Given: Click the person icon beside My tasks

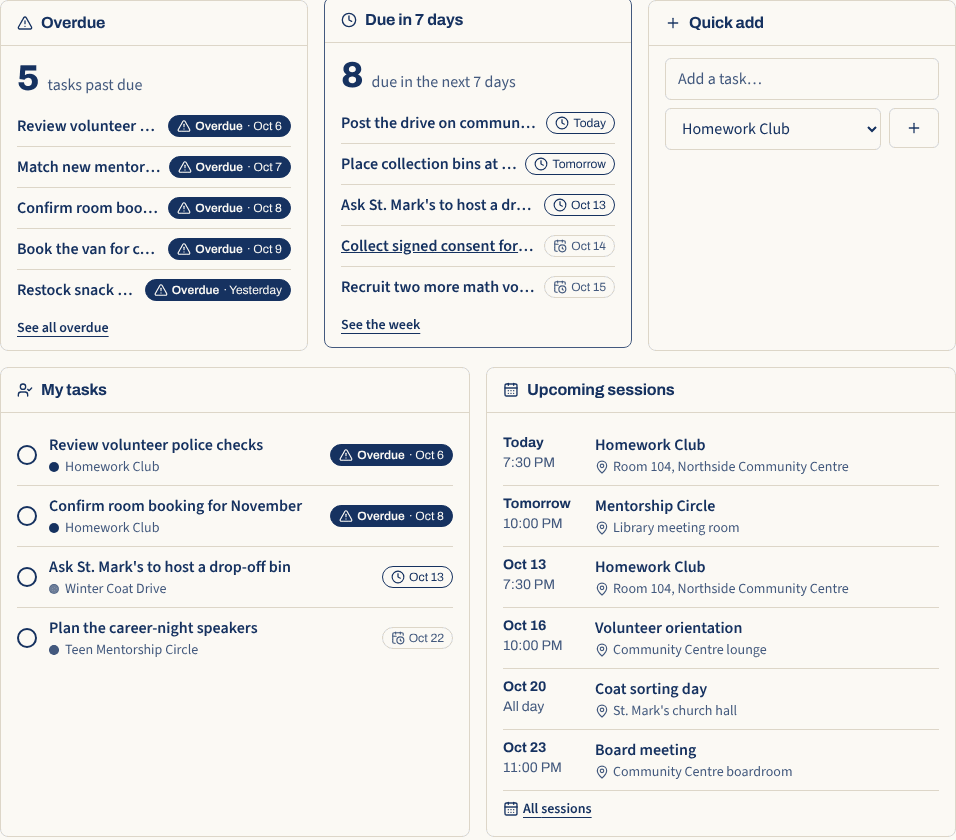Looking at the screenshot, I should [25, 390].
